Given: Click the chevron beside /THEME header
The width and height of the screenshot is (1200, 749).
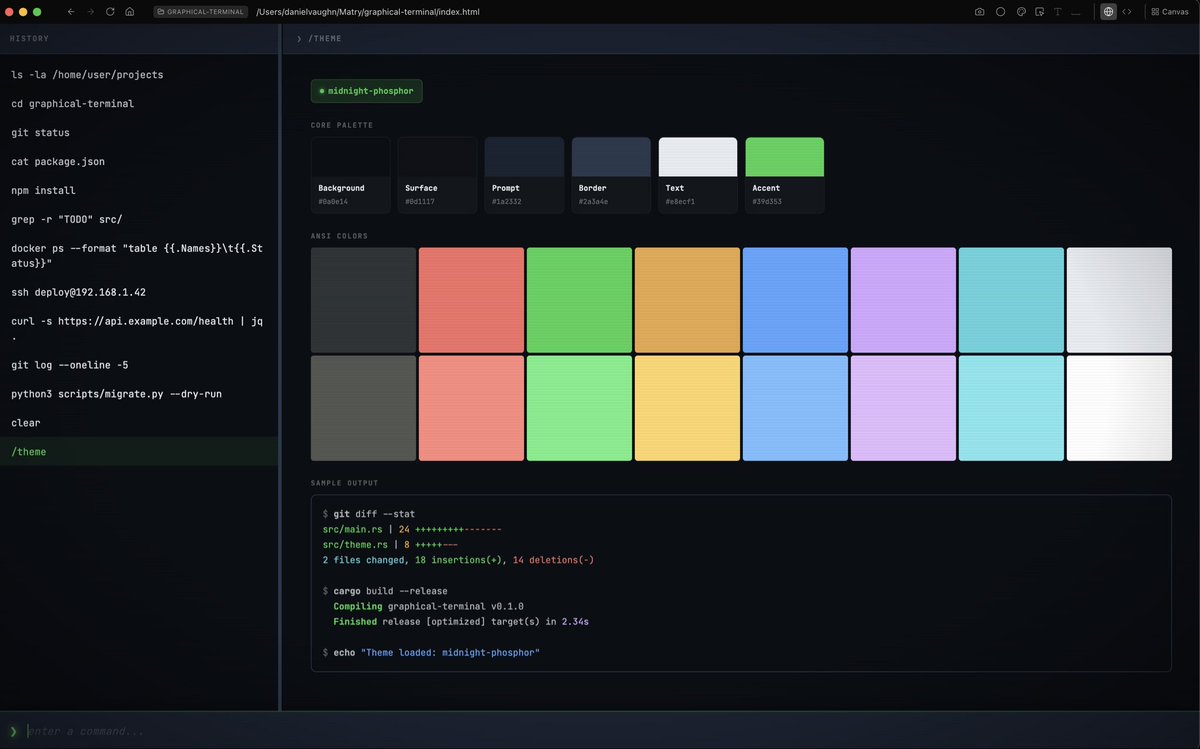Looking at the screenshot, I should [299, 39].
